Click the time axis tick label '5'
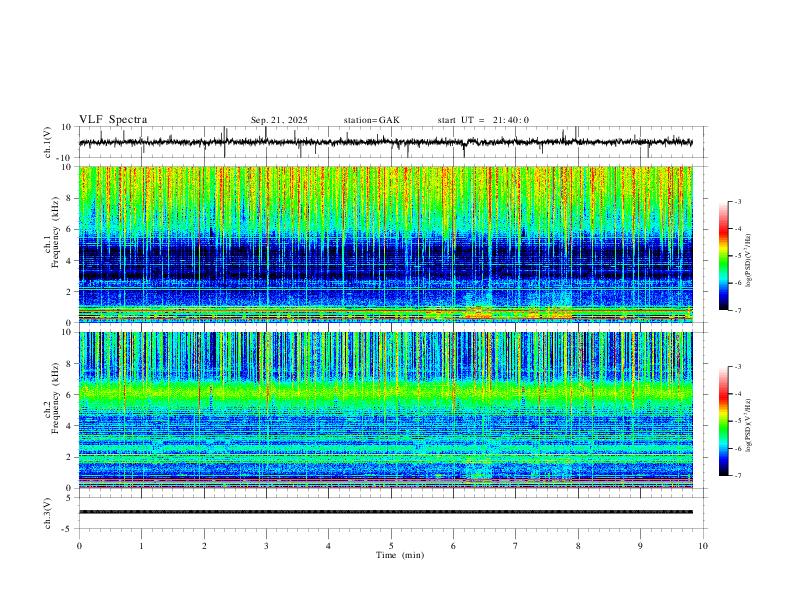Image resolution: width=792 pixels, height=612 pixels. point(391,546)
